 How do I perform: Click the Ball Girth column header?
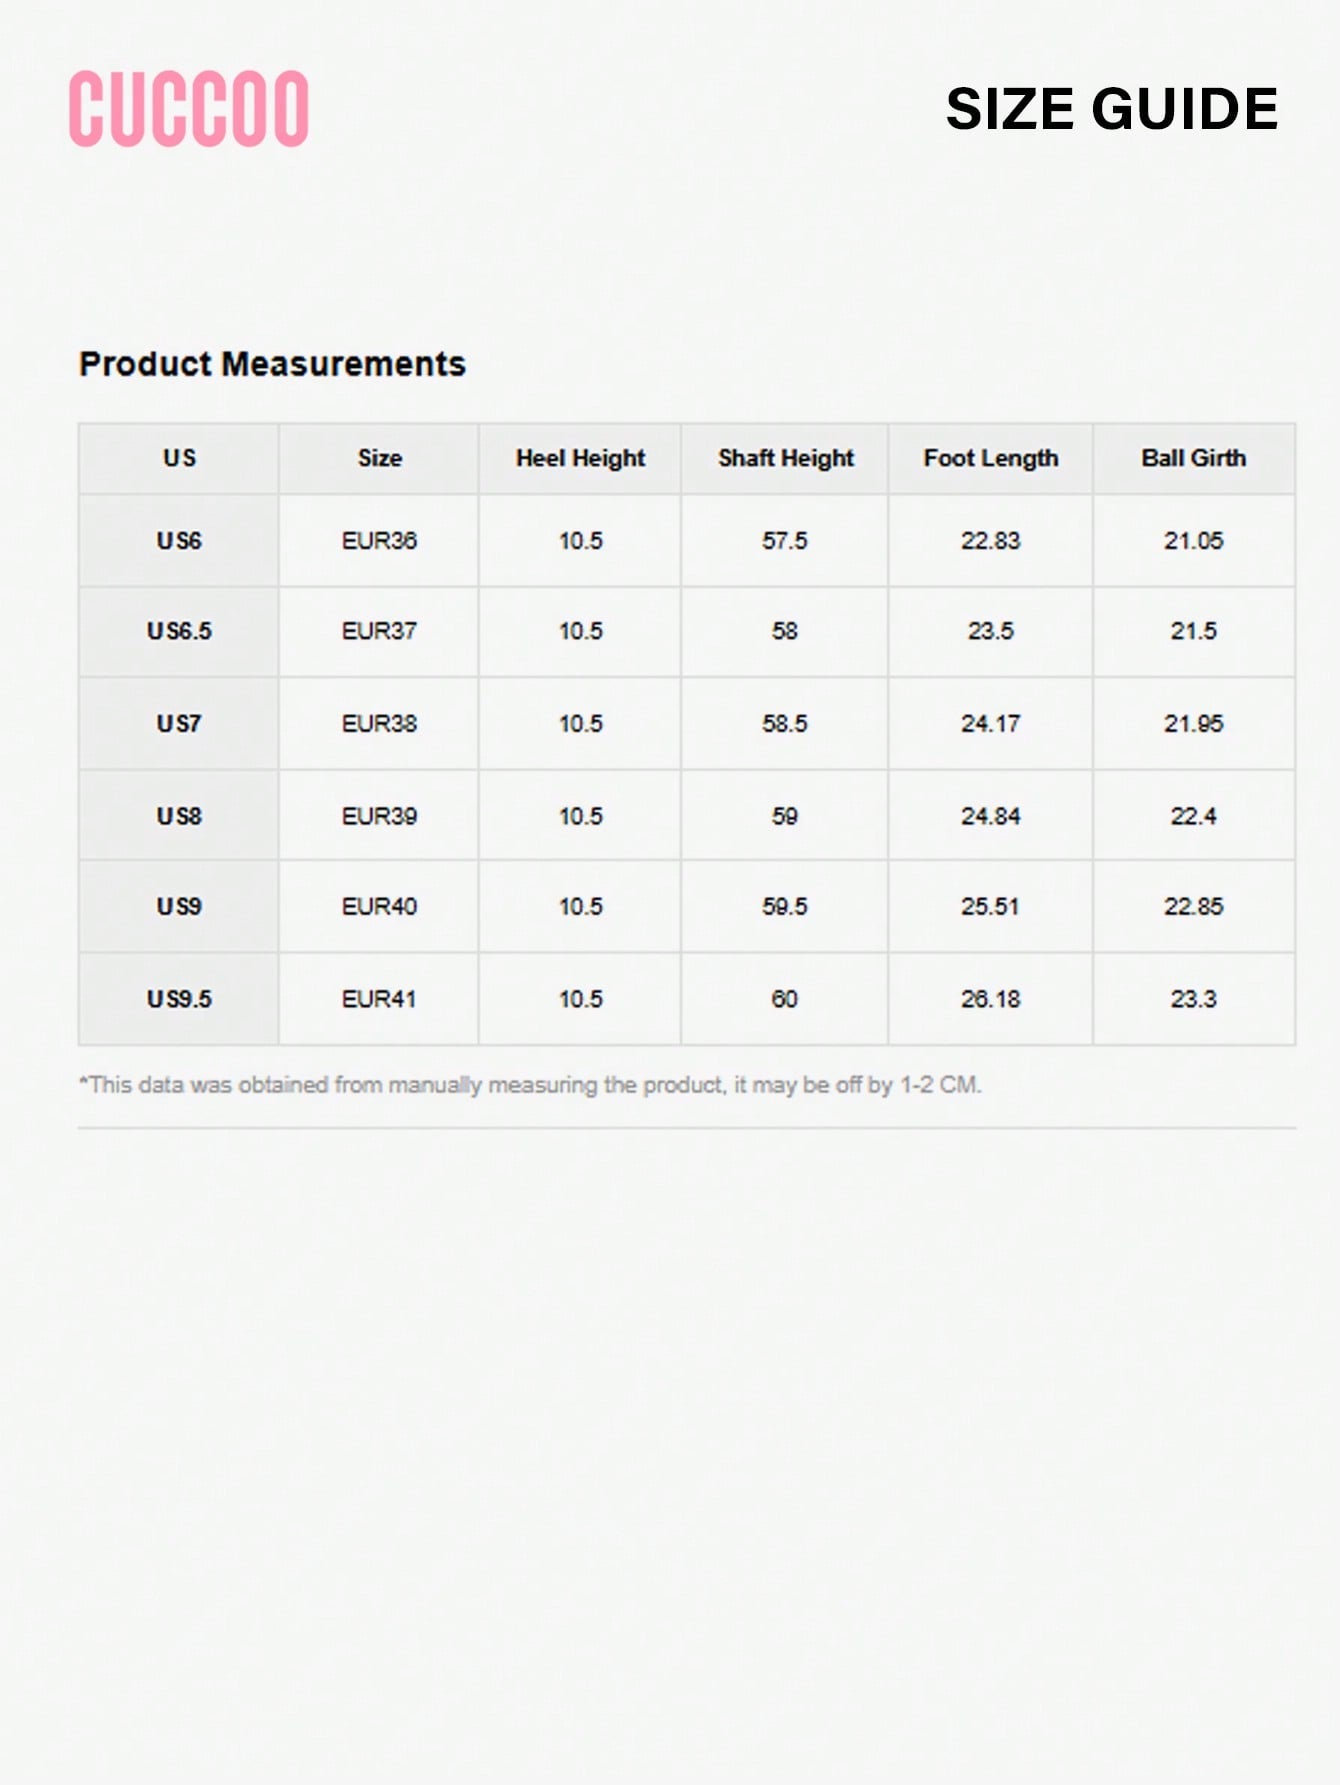tap(1194, 458)
